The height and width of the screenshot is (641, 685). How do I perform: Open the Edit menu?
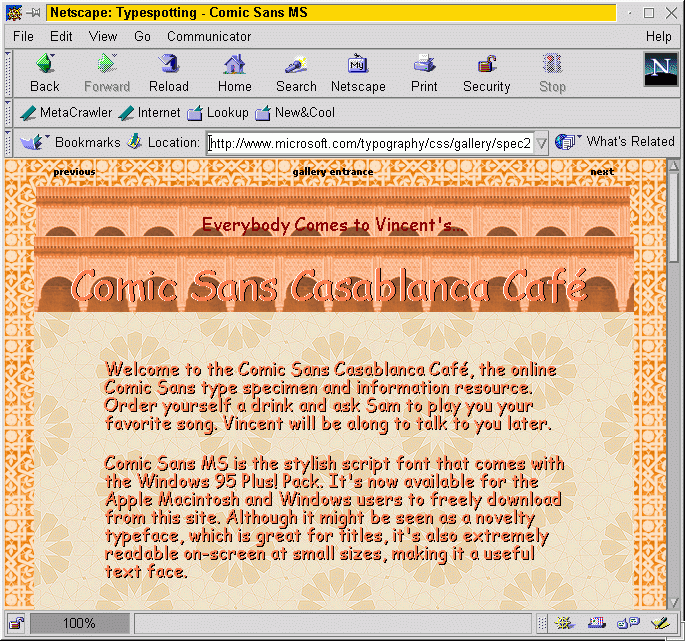tap(61, 36)
